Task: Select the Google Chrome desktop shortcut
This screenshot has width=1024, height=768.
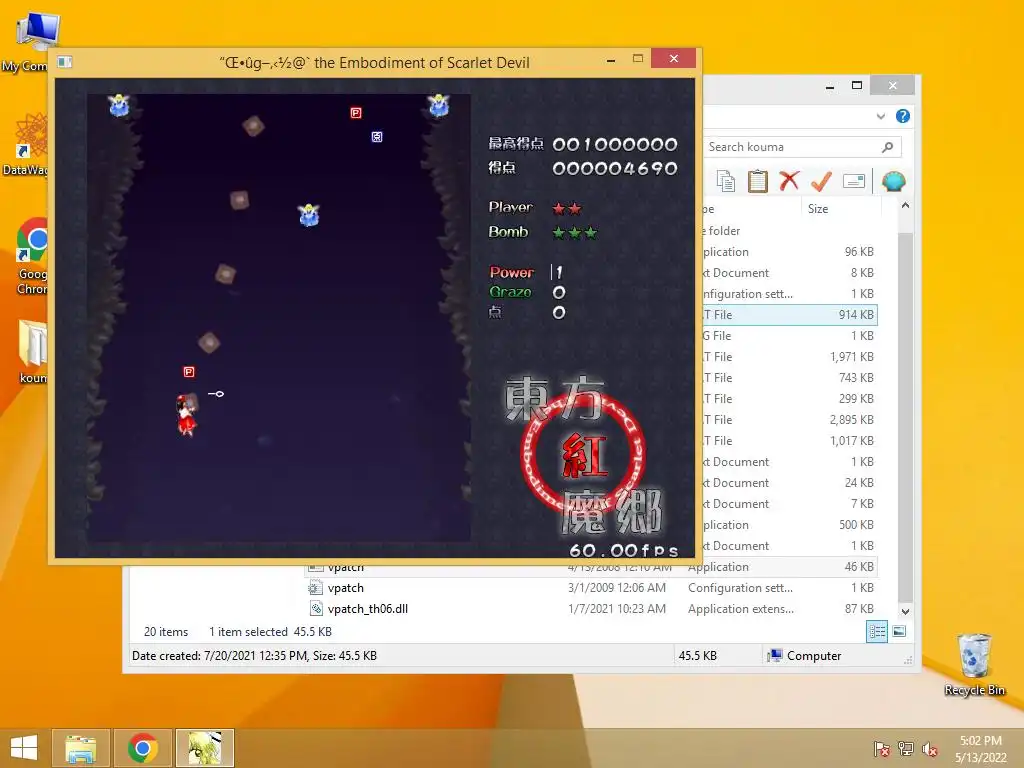Action: point(31,257)
